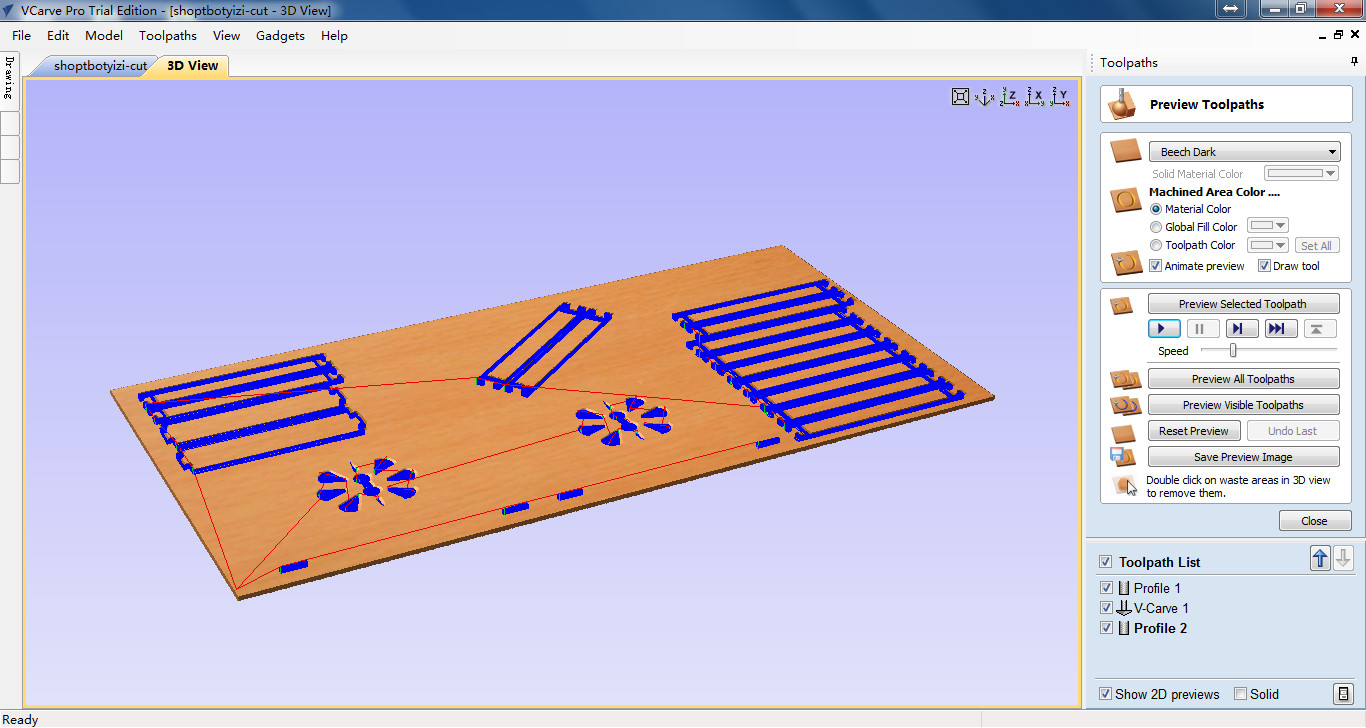Click the icon beside Preview Visible Toolpaths
This screenshot has height=728, width=1366.
click(x=1125, y=405)
